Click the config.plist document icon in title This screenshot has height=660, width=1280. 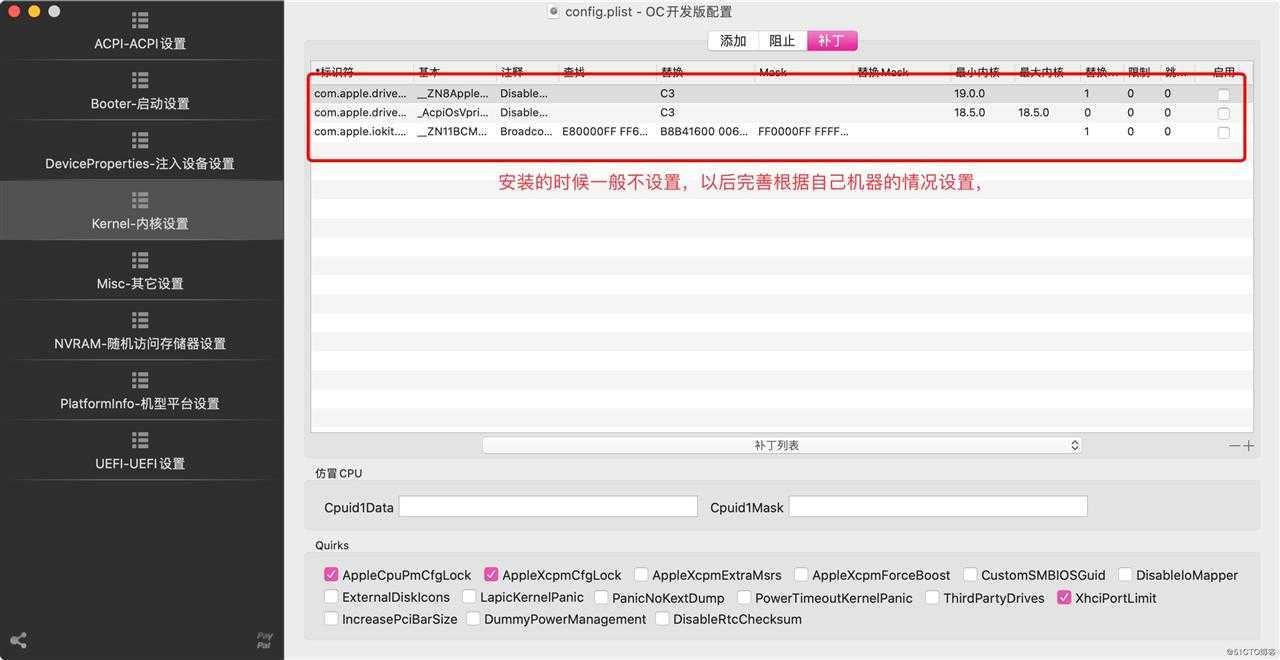point(553,12)
